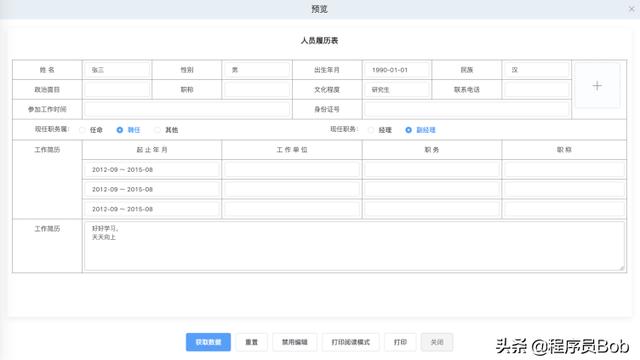Open the third row's 起止年月 date range

(x=152, y=209)
